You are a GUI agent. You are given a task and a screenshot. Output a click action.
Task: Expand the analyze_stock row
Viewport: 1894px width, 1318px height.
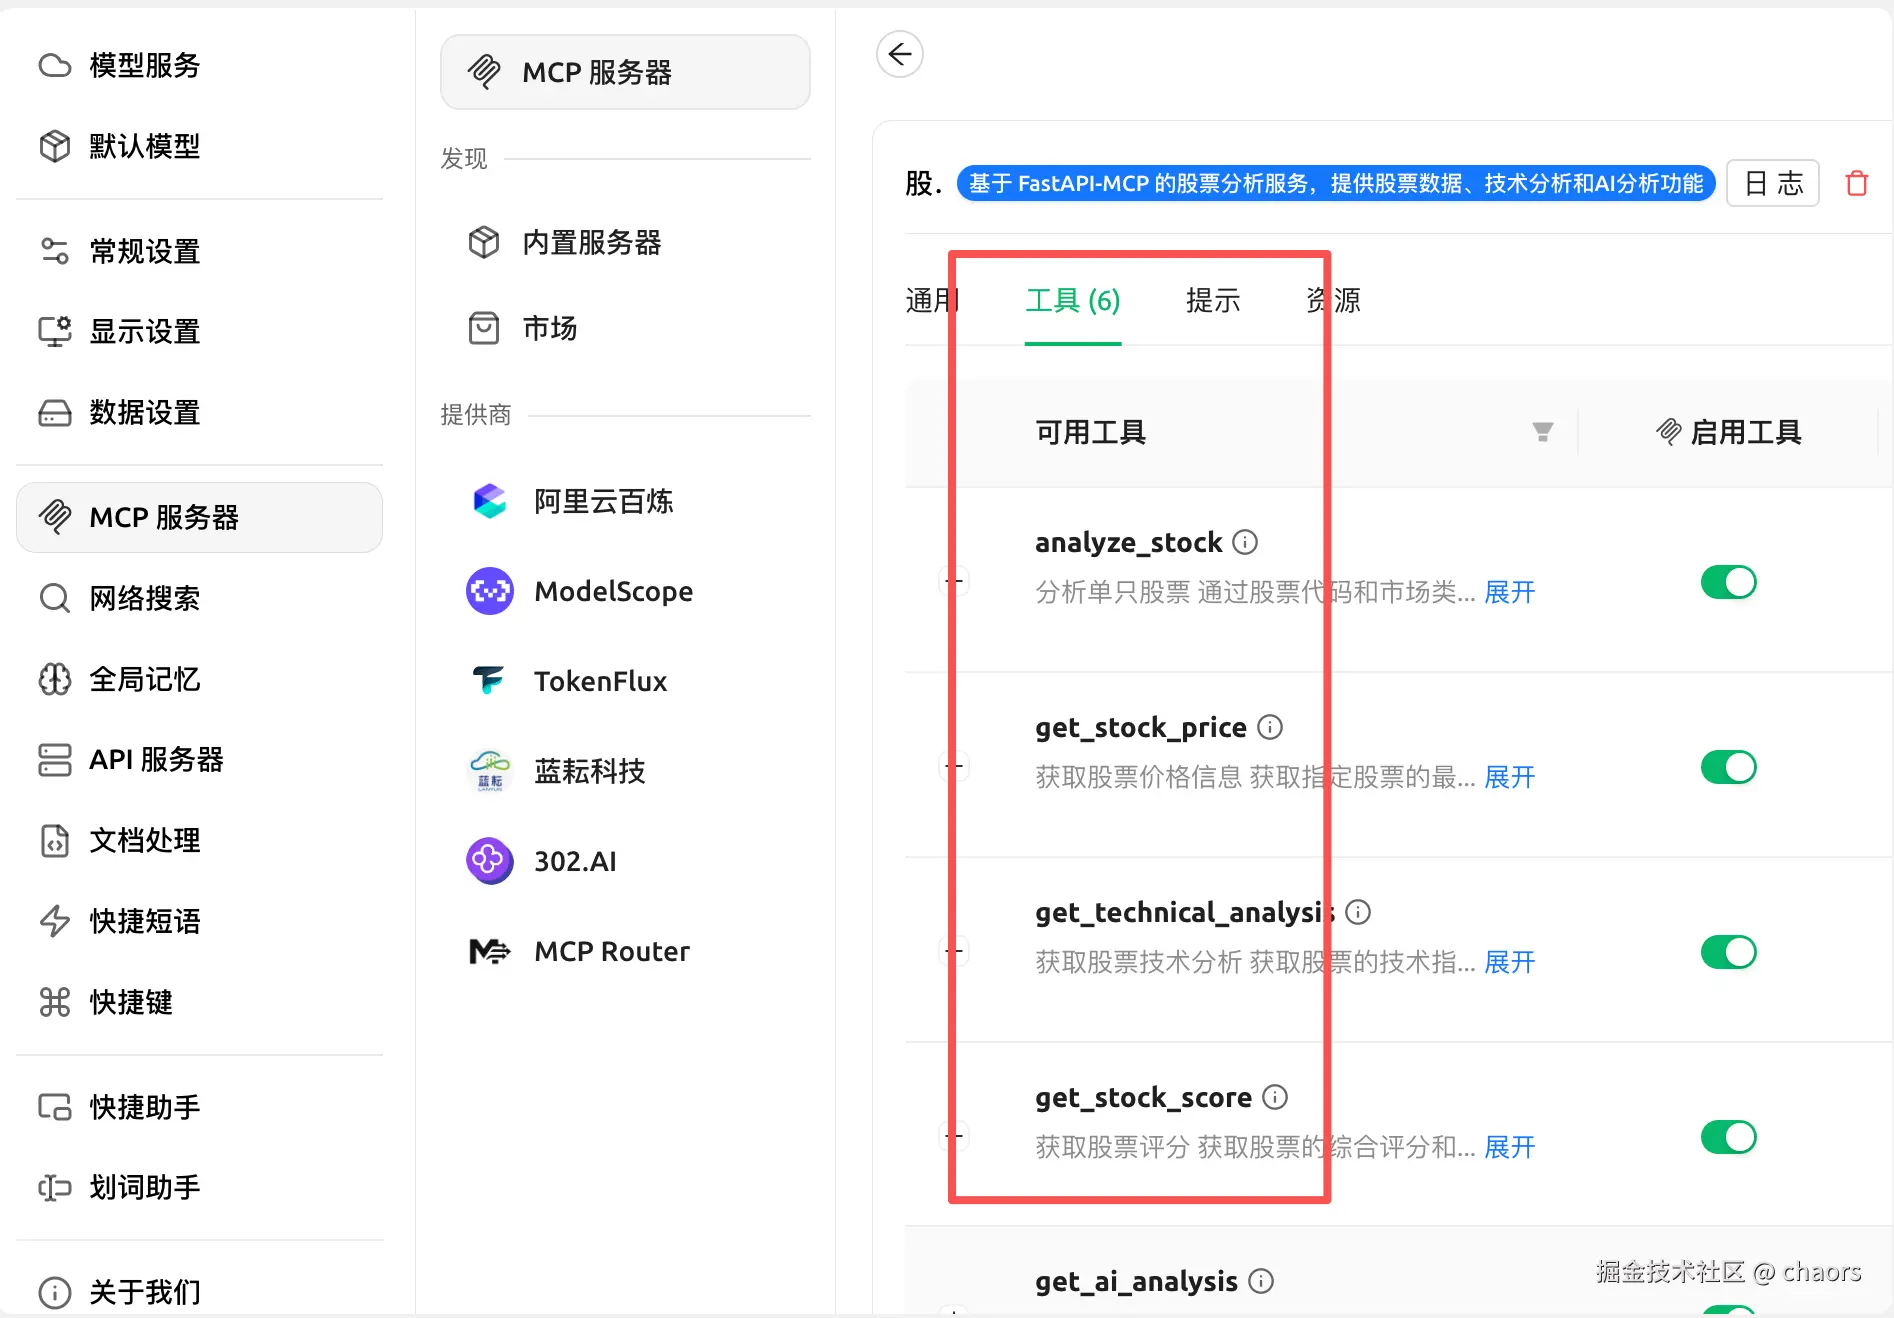point(955,580)
